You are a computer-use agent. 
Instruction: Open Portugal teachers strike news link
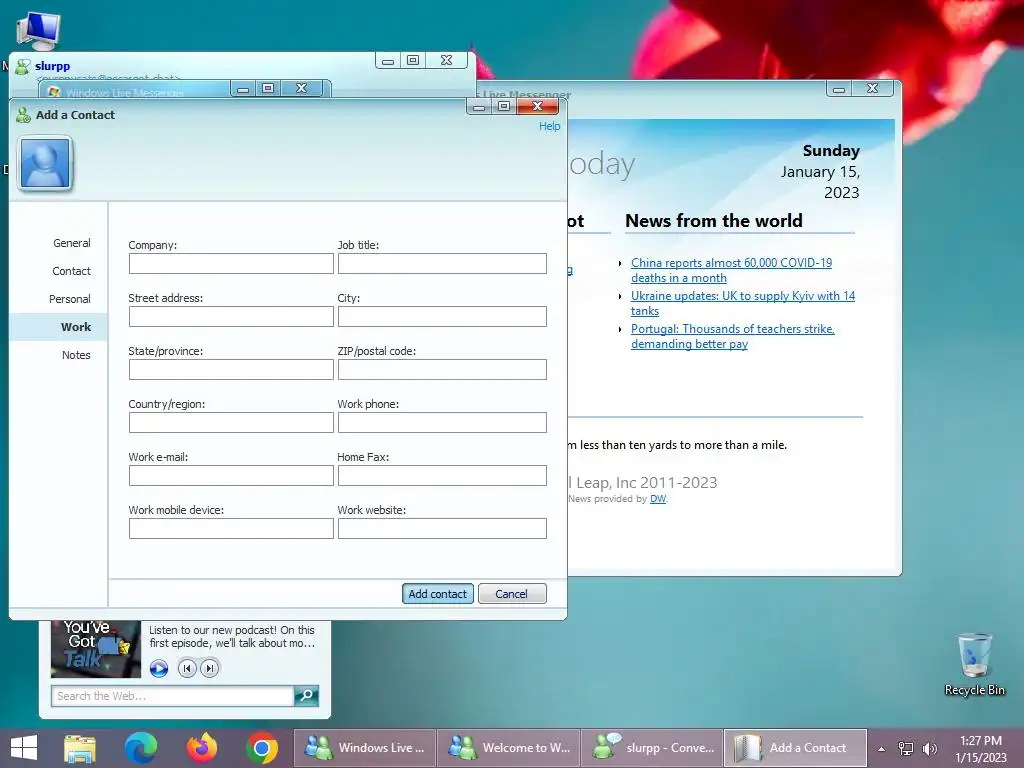[733, 336]
